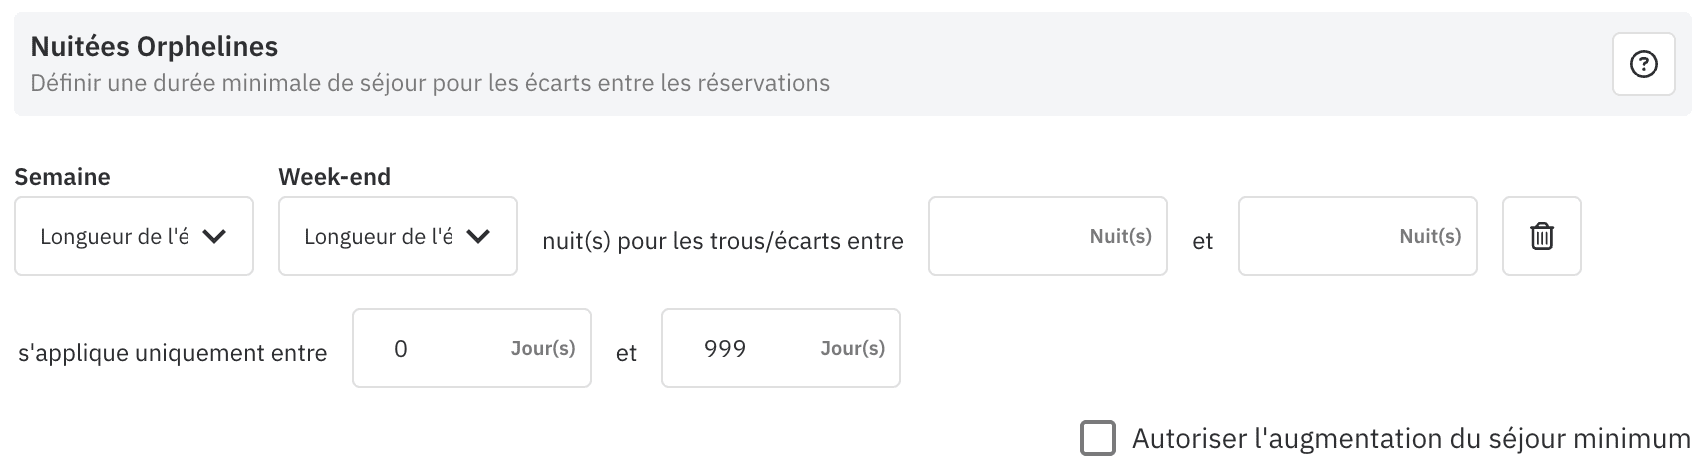Click the Week-end field label
This screenshot has width=1708, height=470.
pos(334,177)
